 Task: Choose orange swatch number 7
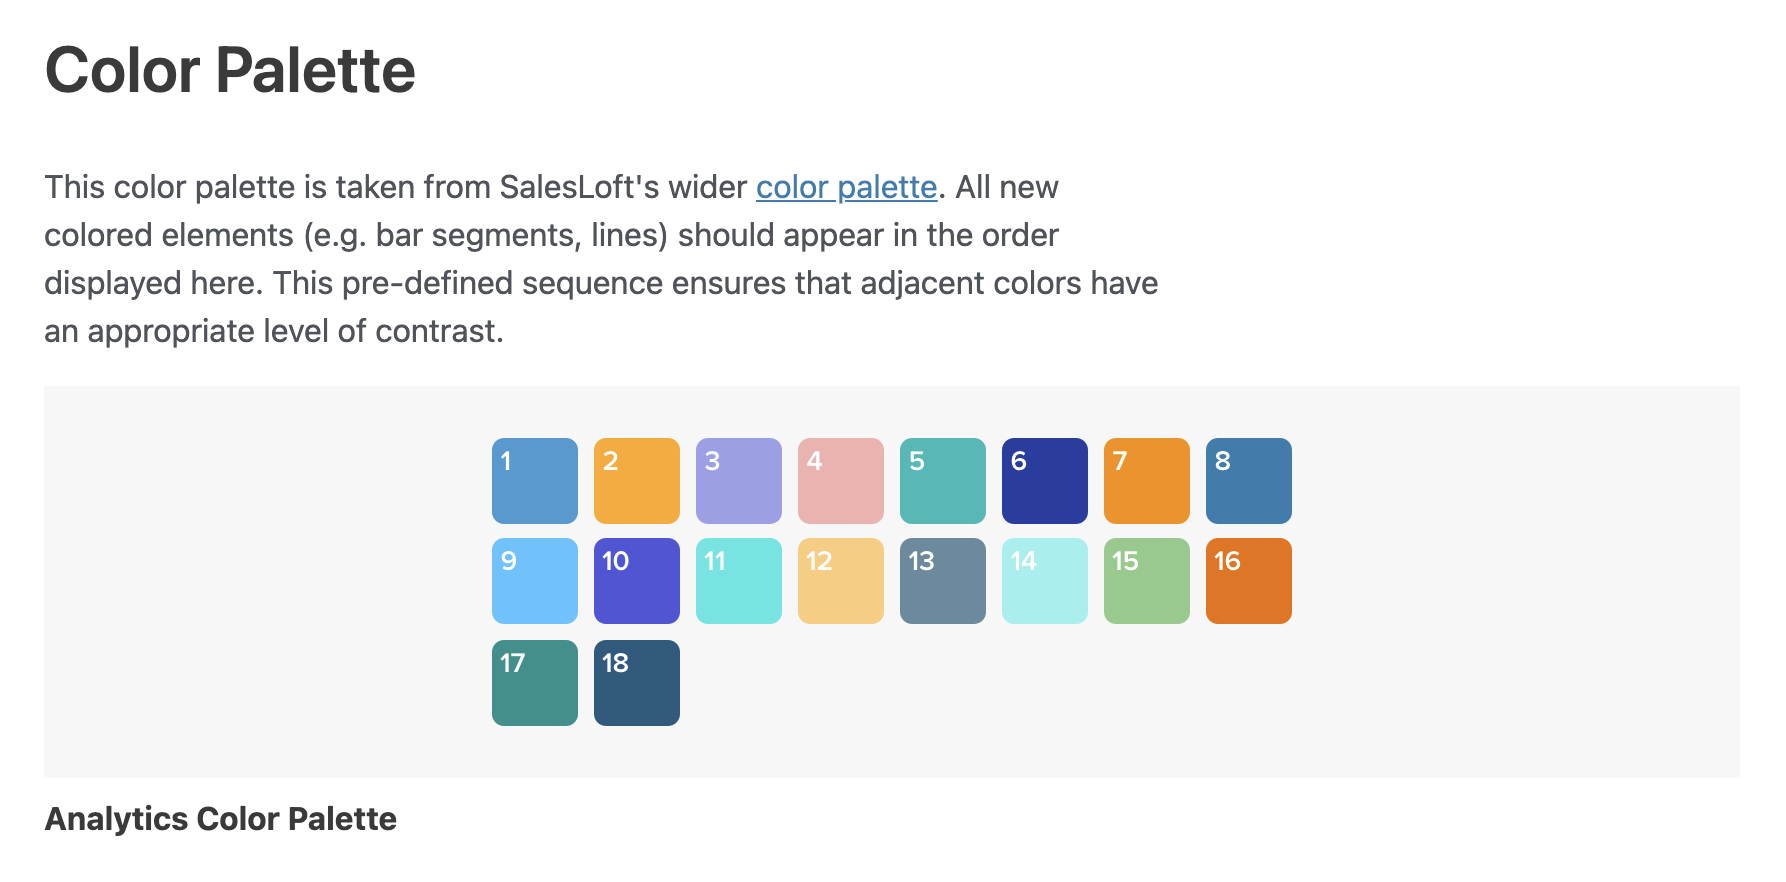point(1147,481)
